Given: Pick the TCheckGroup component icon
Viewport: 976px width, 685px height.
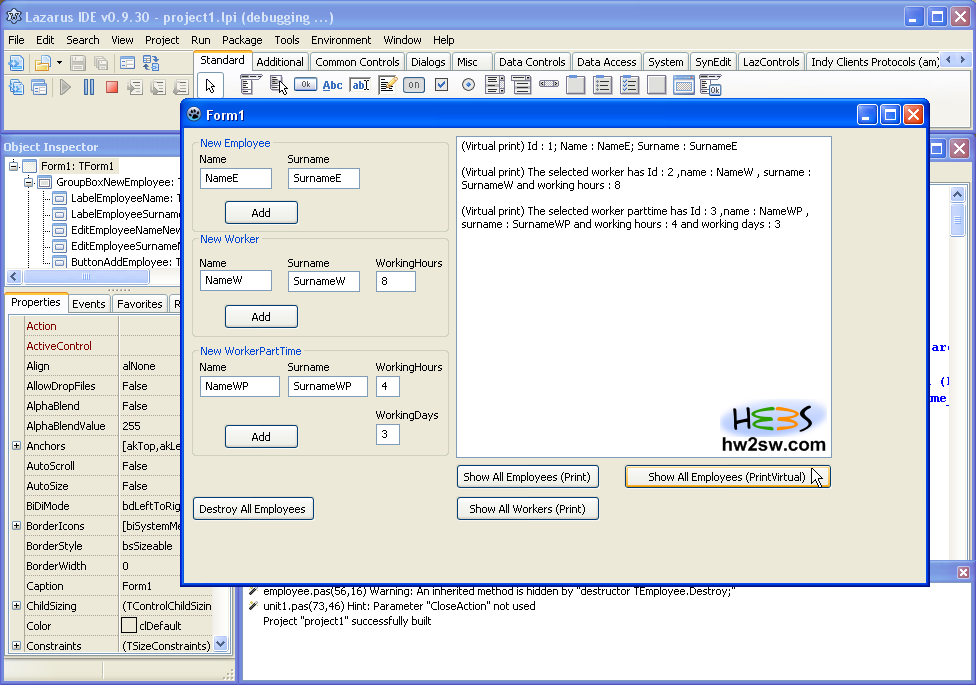Looking at the screenshot, I should click(629, 85).
